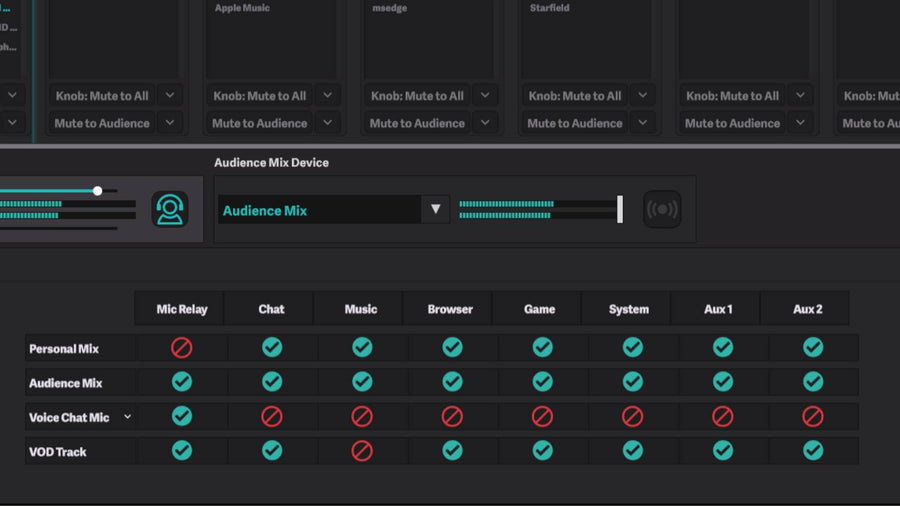The height and width of the screenshot is (506, 900).
Task: Toggle System in Personal Mix row
Action: pos(633,348)
